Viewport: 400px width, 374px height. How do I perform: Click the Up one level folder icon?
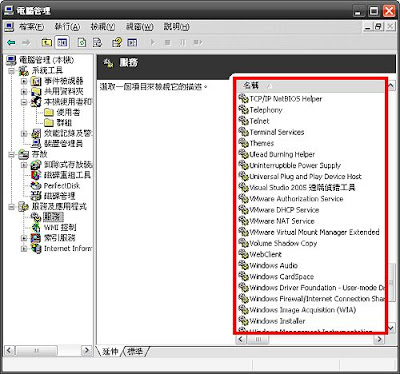(x=47, y=42)
